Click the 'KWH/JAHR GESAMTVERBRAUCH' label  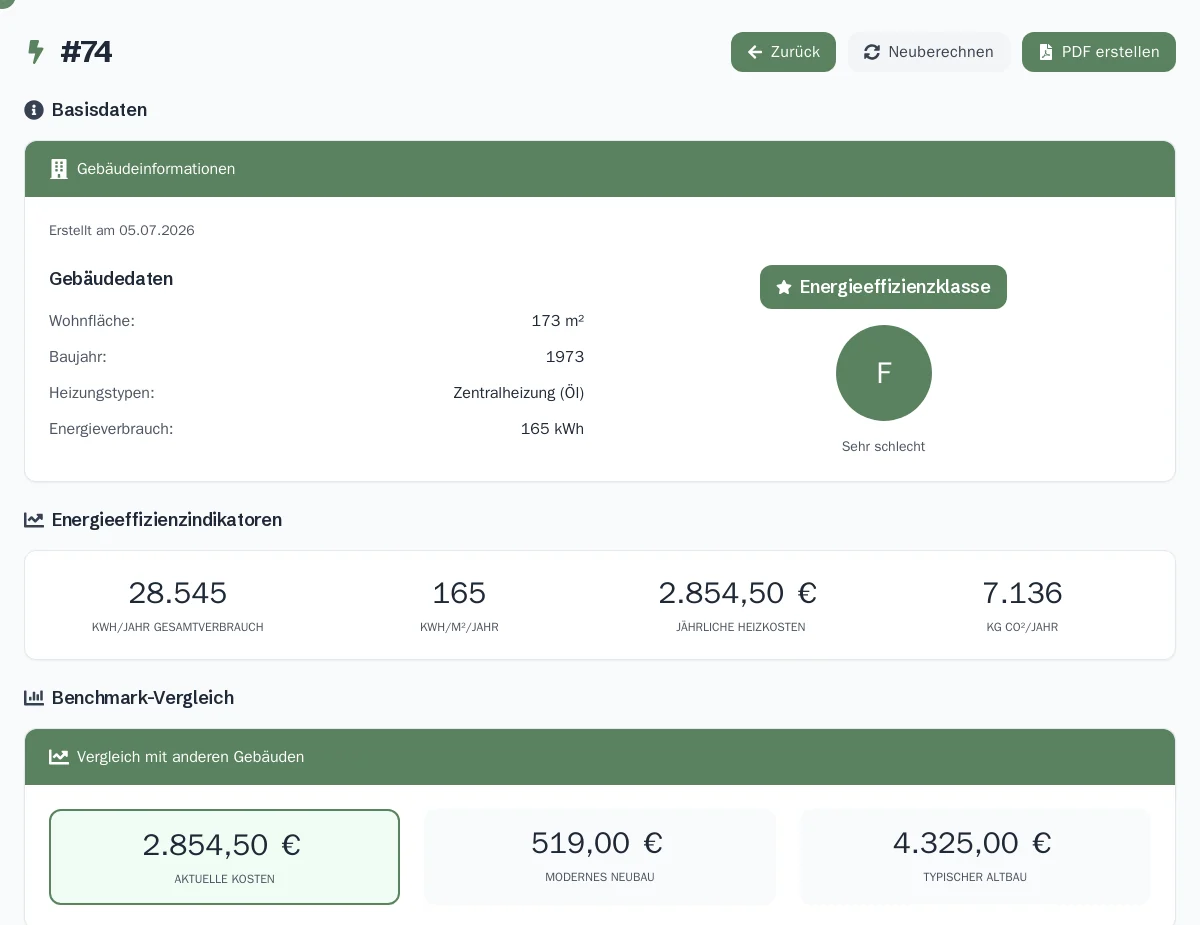(178, 627)
